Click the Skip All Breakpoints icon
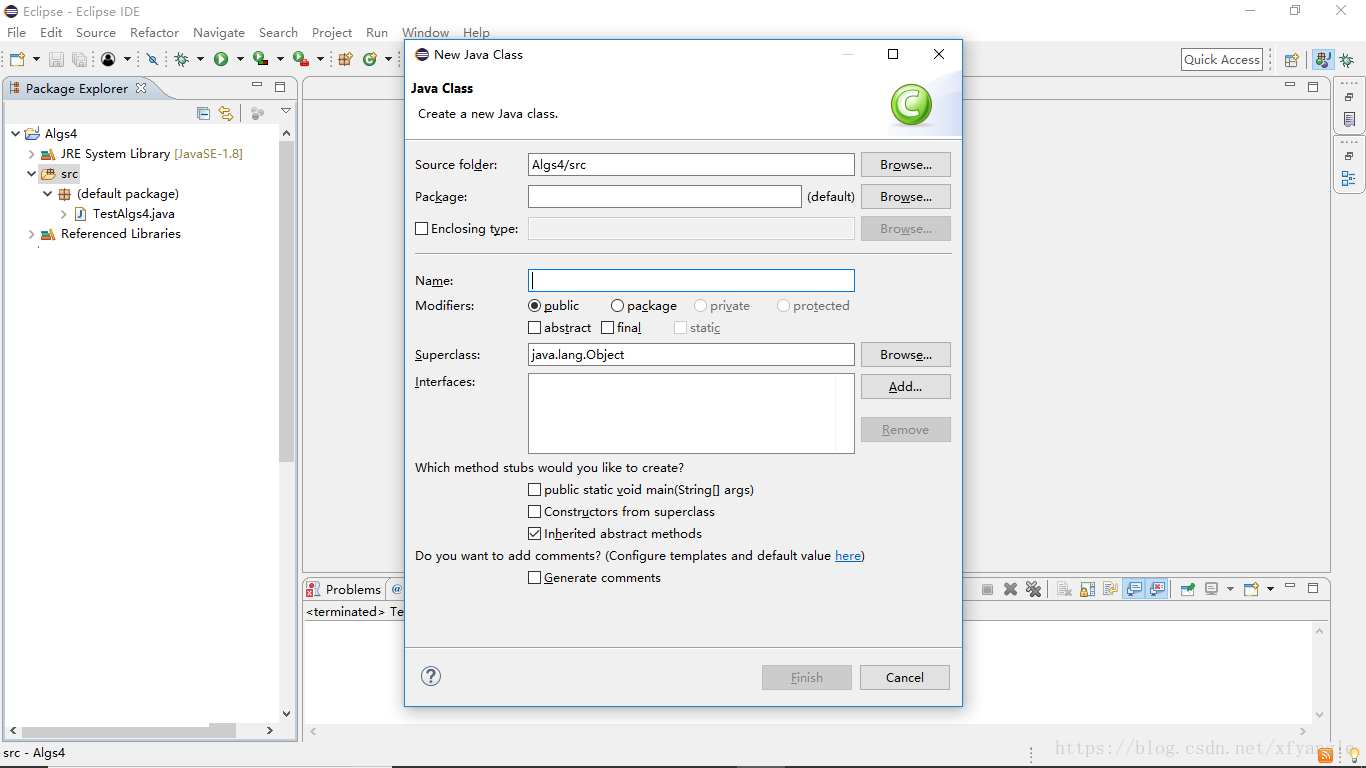This screenshot has width=1366, height=768. coord(152,59)
